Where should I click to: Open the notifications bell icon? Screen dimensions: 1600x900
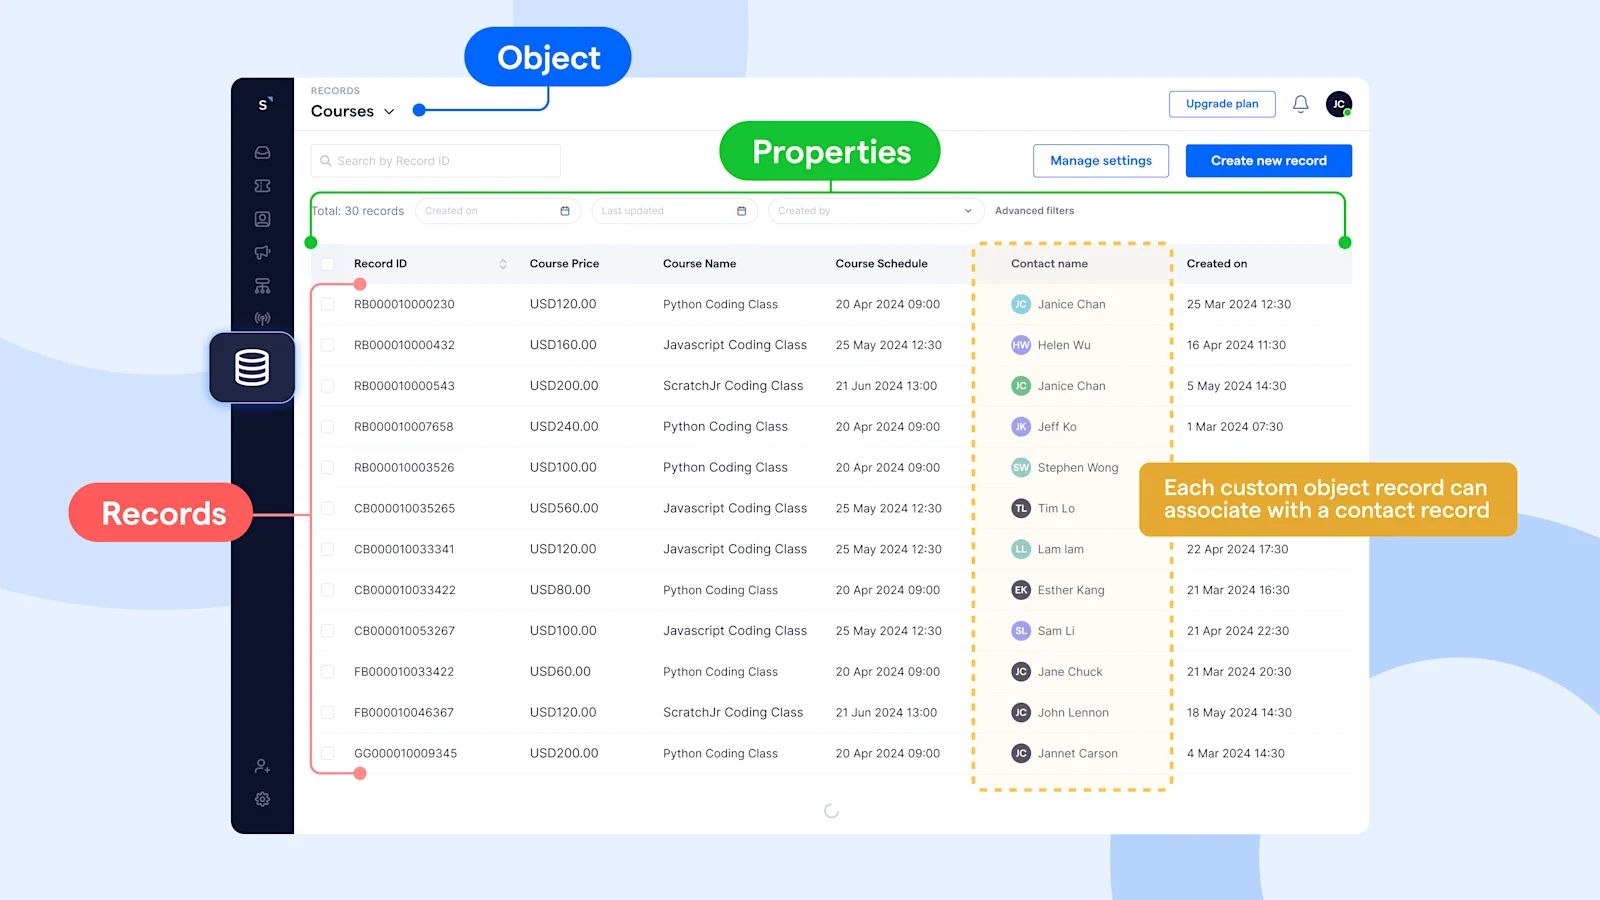pos(1300,104)
